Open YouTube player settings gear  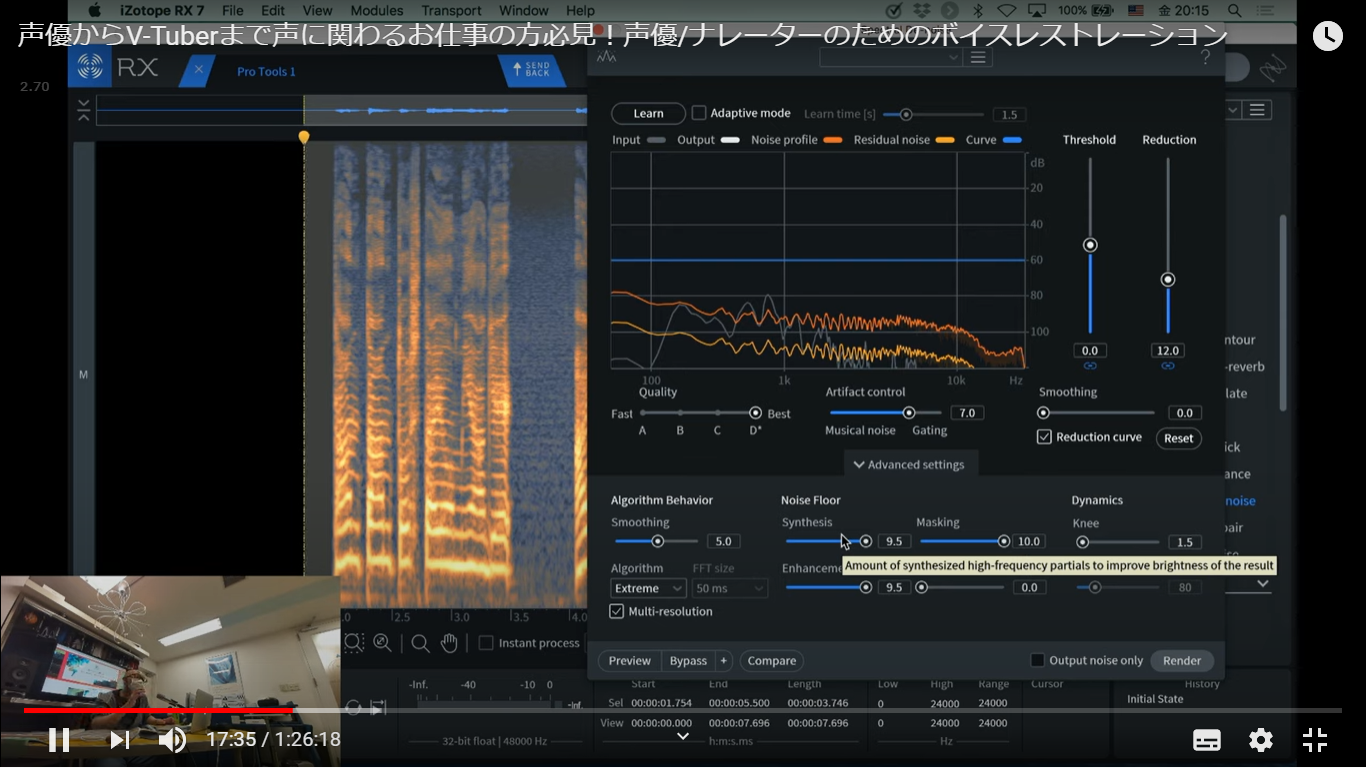click(1261, 740)
